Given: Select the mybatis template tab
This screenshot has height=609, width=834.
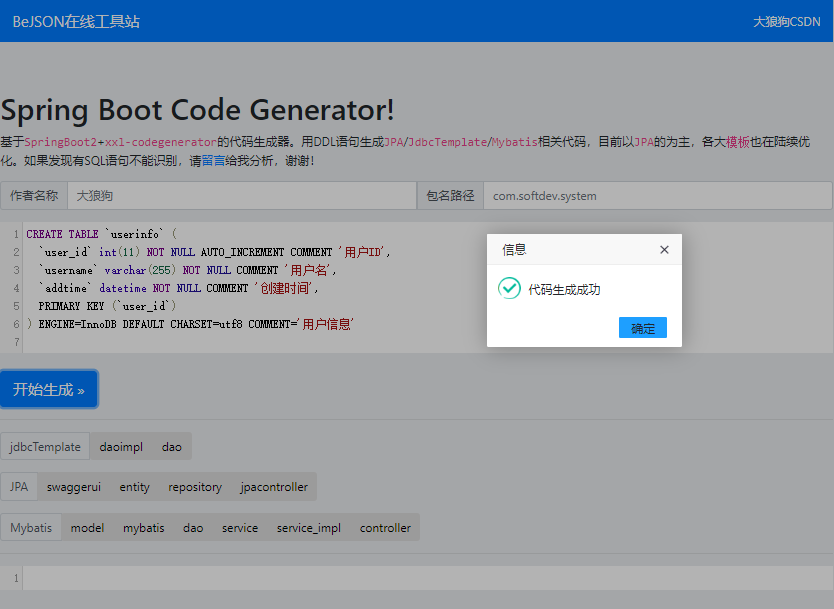Looking at the screenshot, I should click(x=144, y=527).
